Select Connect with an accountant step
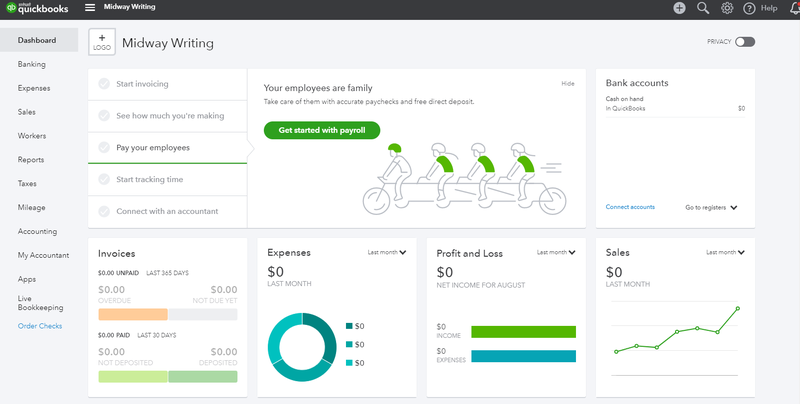The height and width of the screenshot is (404, 800). pos(167,211)
